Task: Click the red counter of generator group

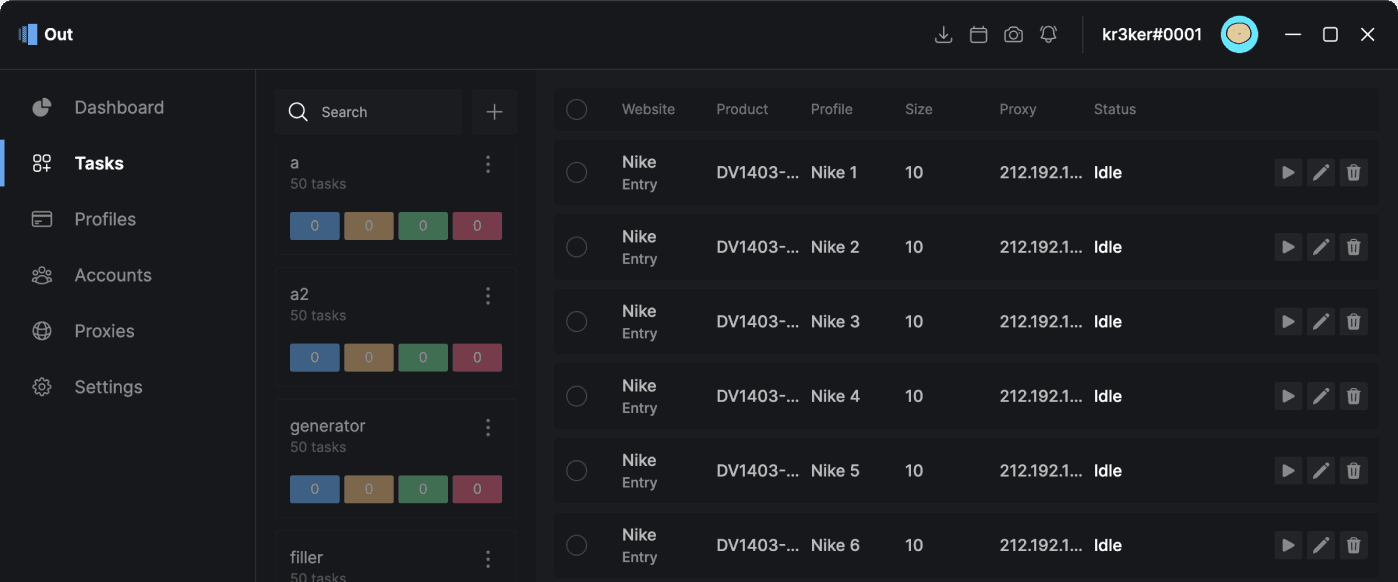Action: pos(477,490)
